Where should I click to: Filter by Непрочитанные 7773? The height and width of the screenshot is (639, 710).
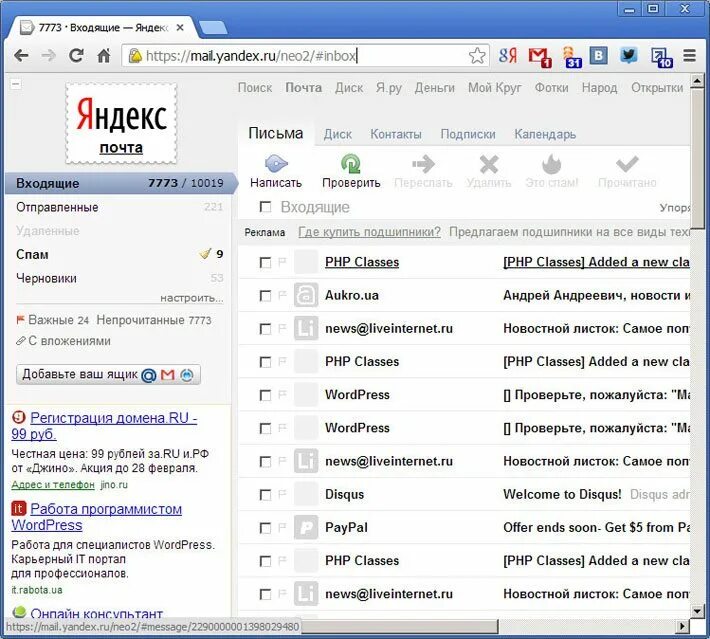[154, 320]
